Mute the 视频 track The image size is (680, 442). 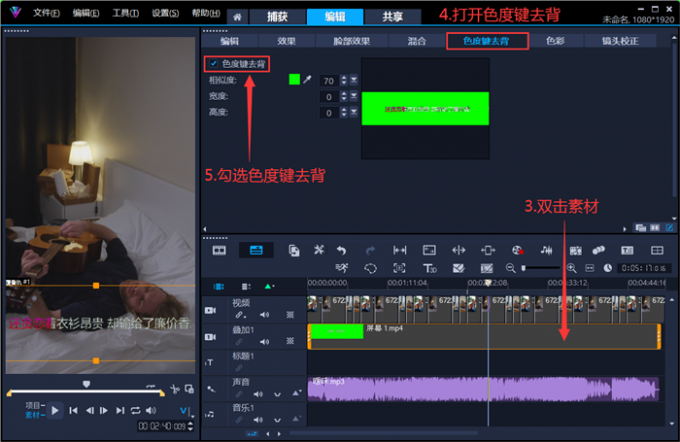[264, 315]
